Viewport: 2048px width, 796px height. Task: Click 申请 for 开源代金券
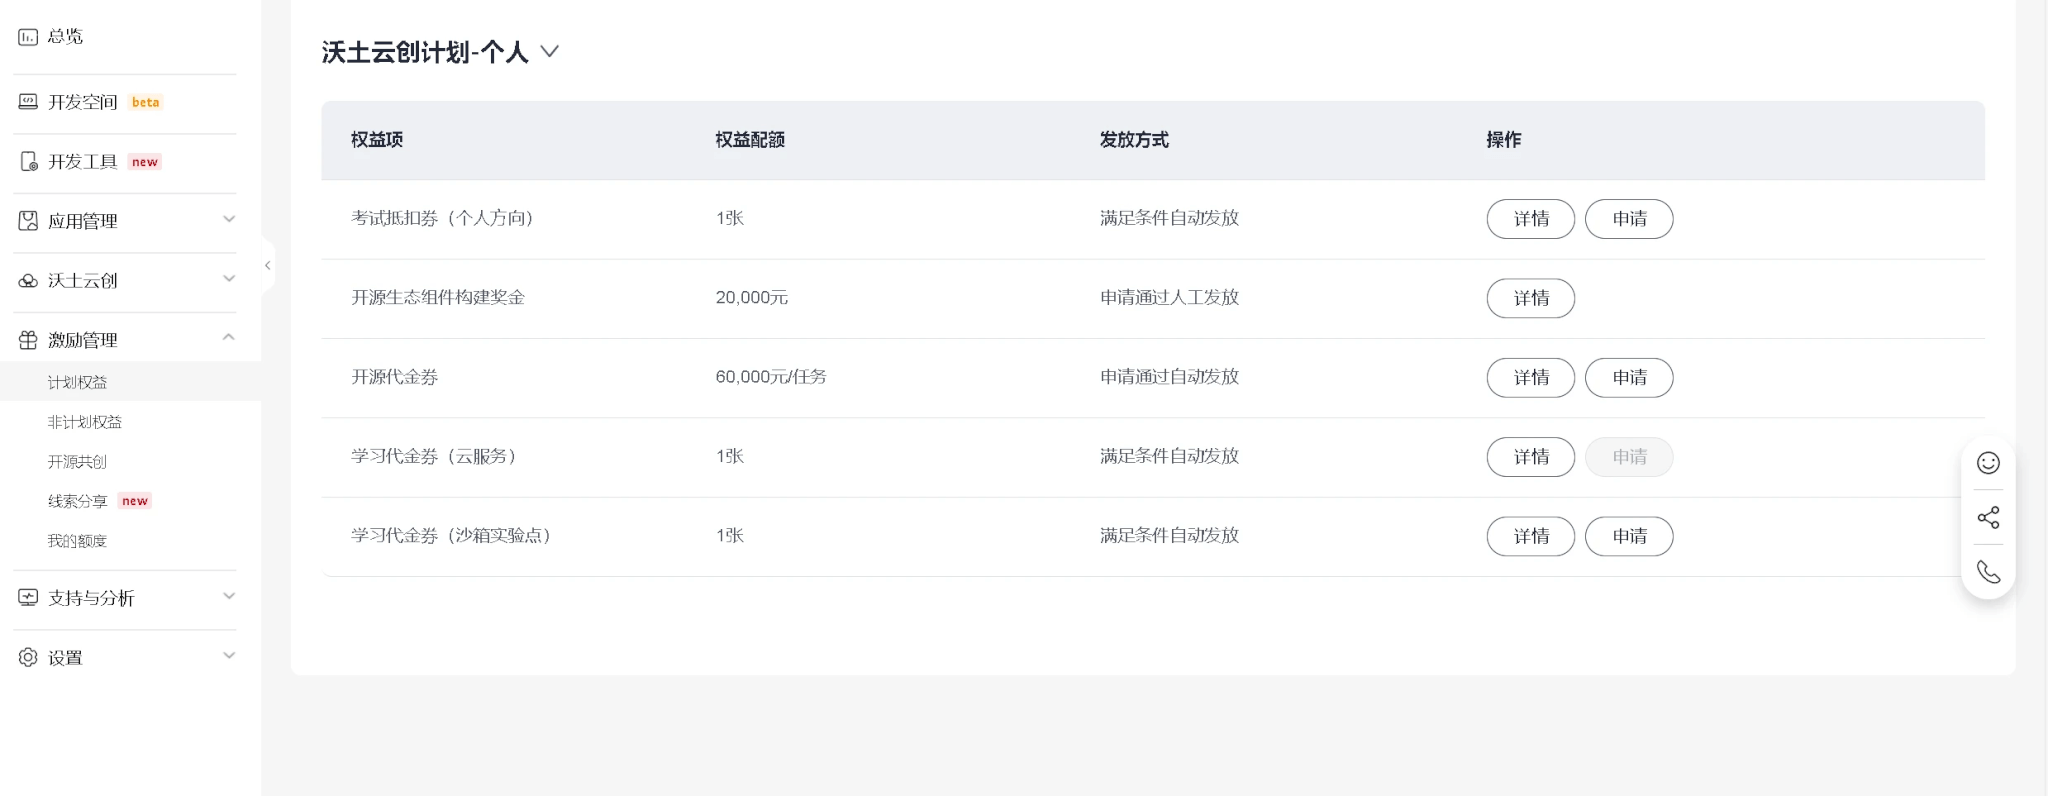(1629, 378)
